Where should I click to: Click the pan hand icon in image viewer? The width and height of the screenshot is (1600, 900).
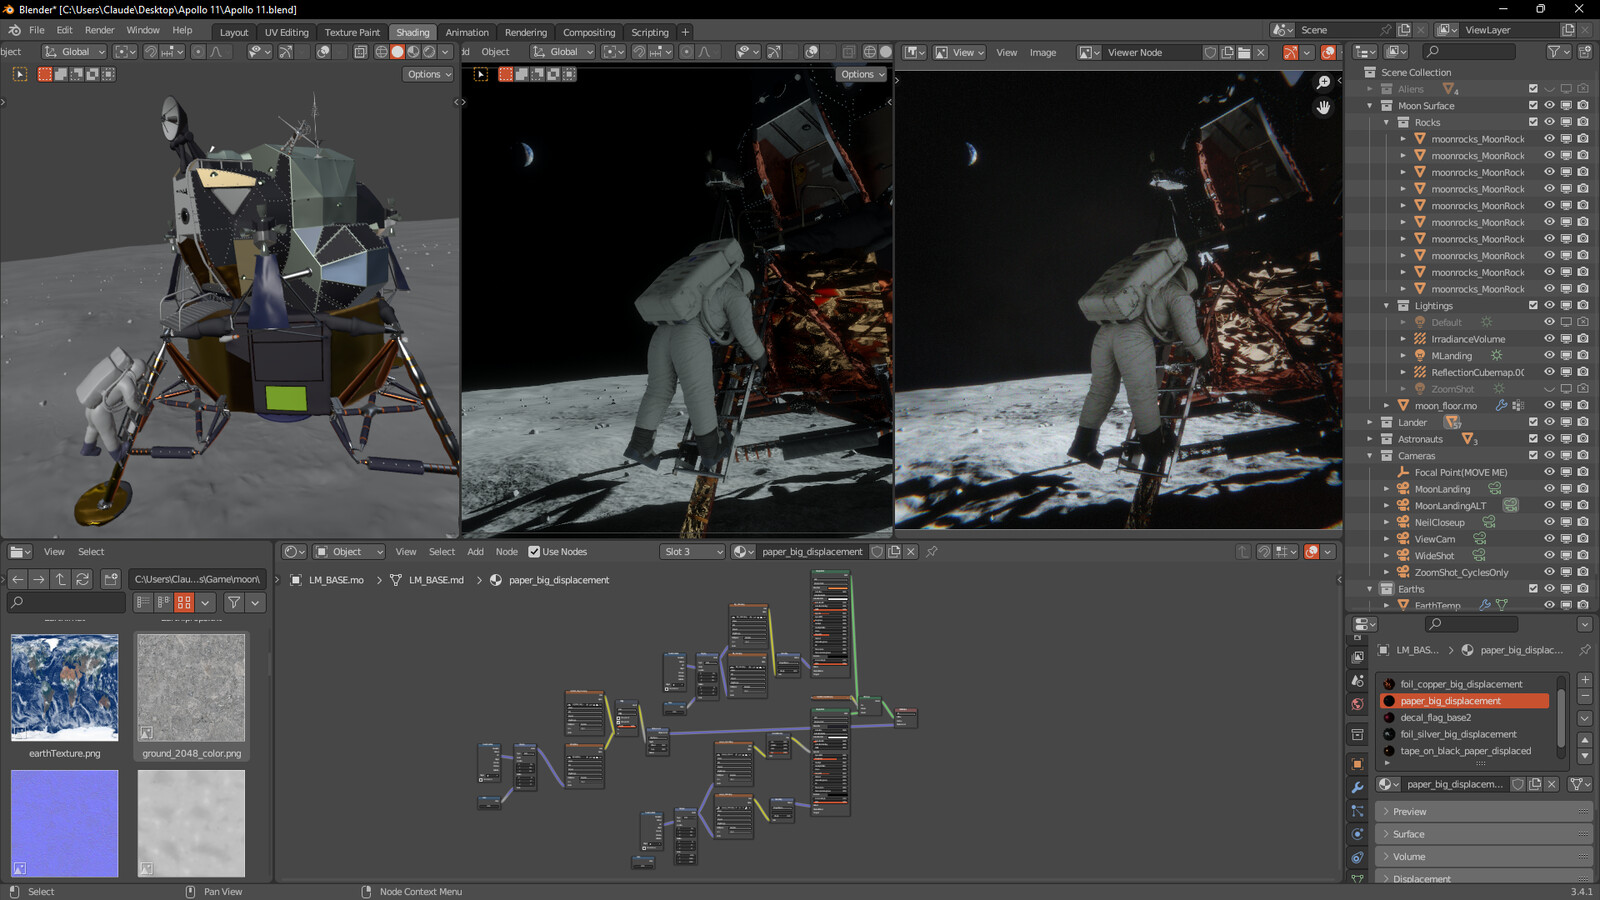pyautogui.click(x=1323, y=107)
